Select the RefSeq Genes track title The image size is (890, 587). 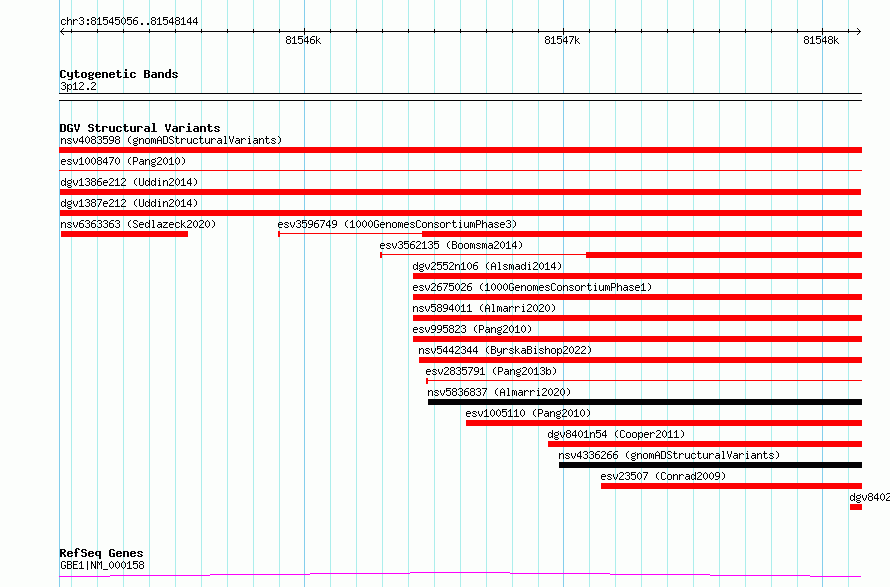point(102,553)
